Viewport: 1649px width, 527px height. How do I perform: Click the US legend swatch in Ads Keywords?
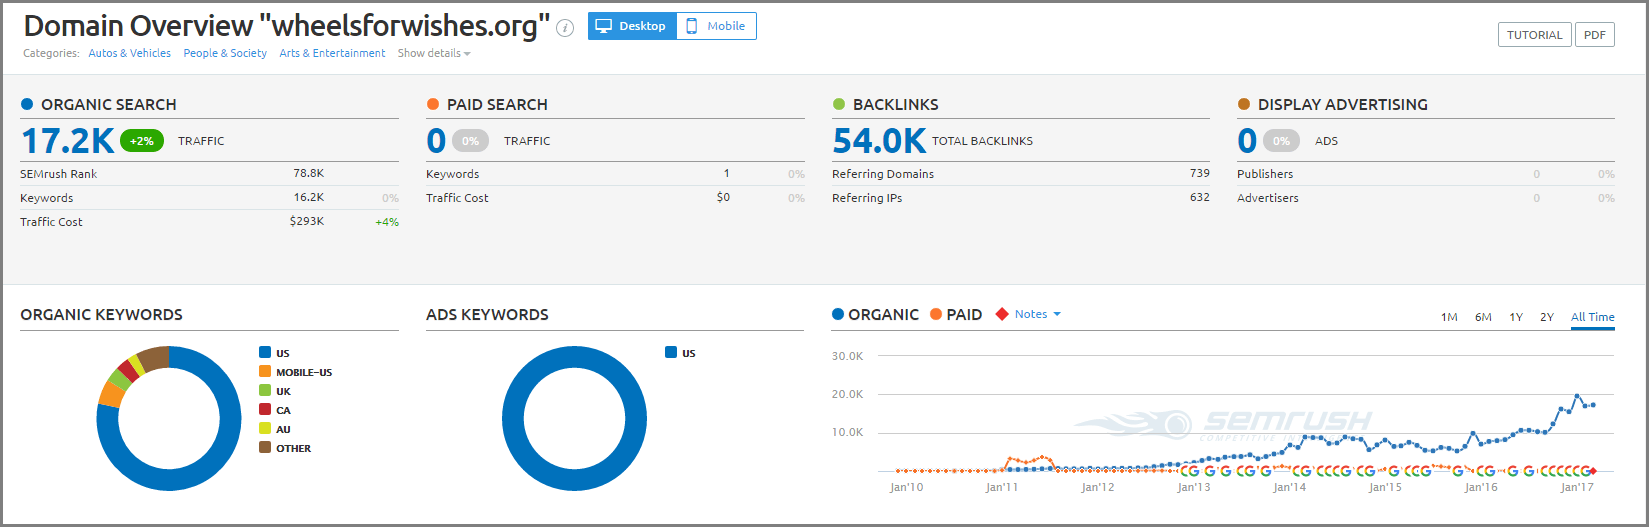(671, 352)
